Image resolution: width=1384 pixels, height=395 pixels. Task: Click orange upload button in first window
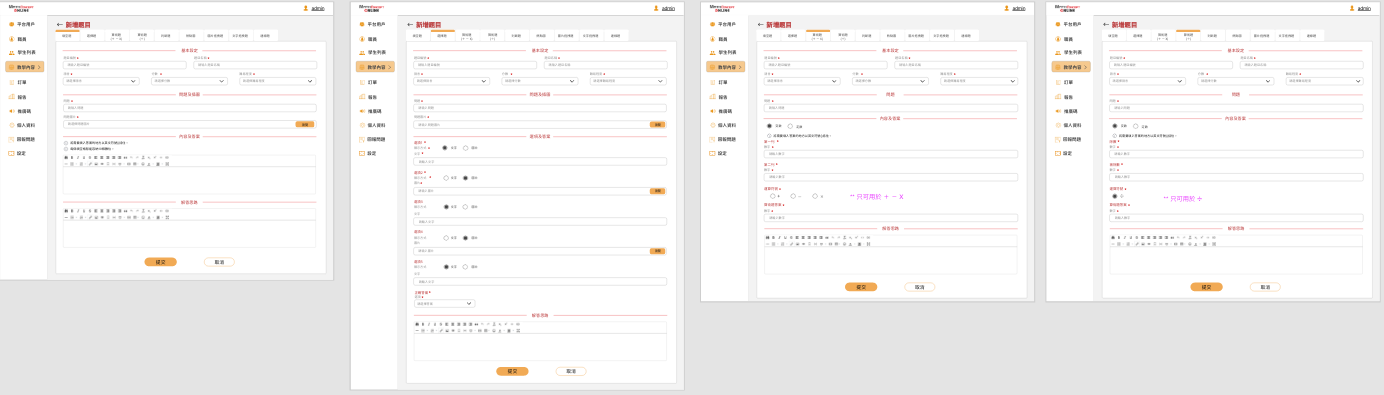[x=304, y=124]
